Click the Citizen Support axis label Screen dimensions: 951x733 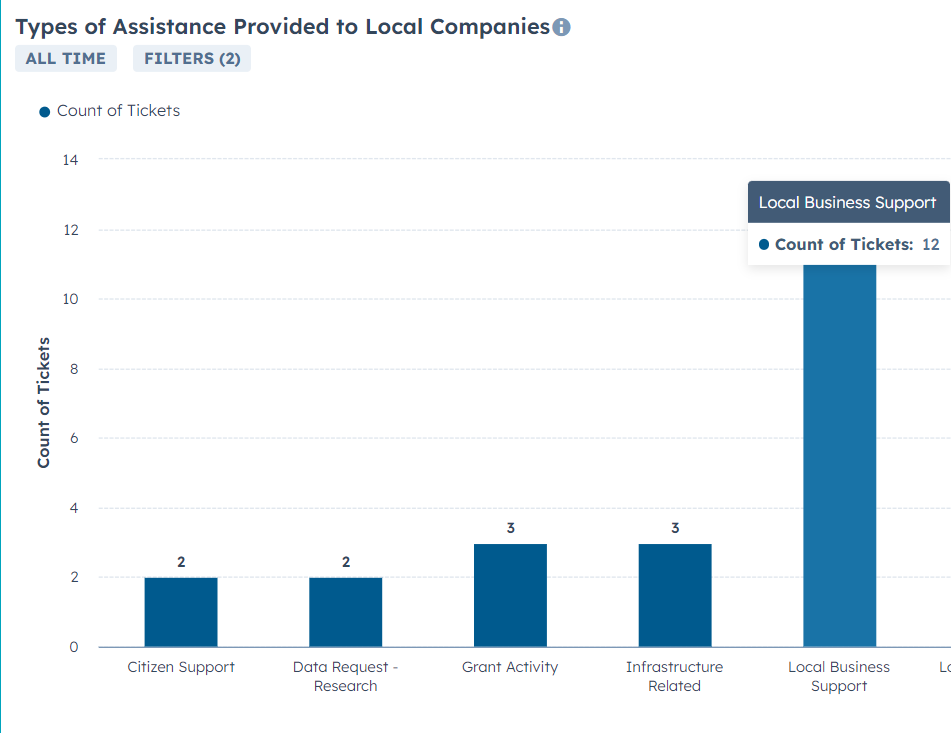(x=181, y=667)
